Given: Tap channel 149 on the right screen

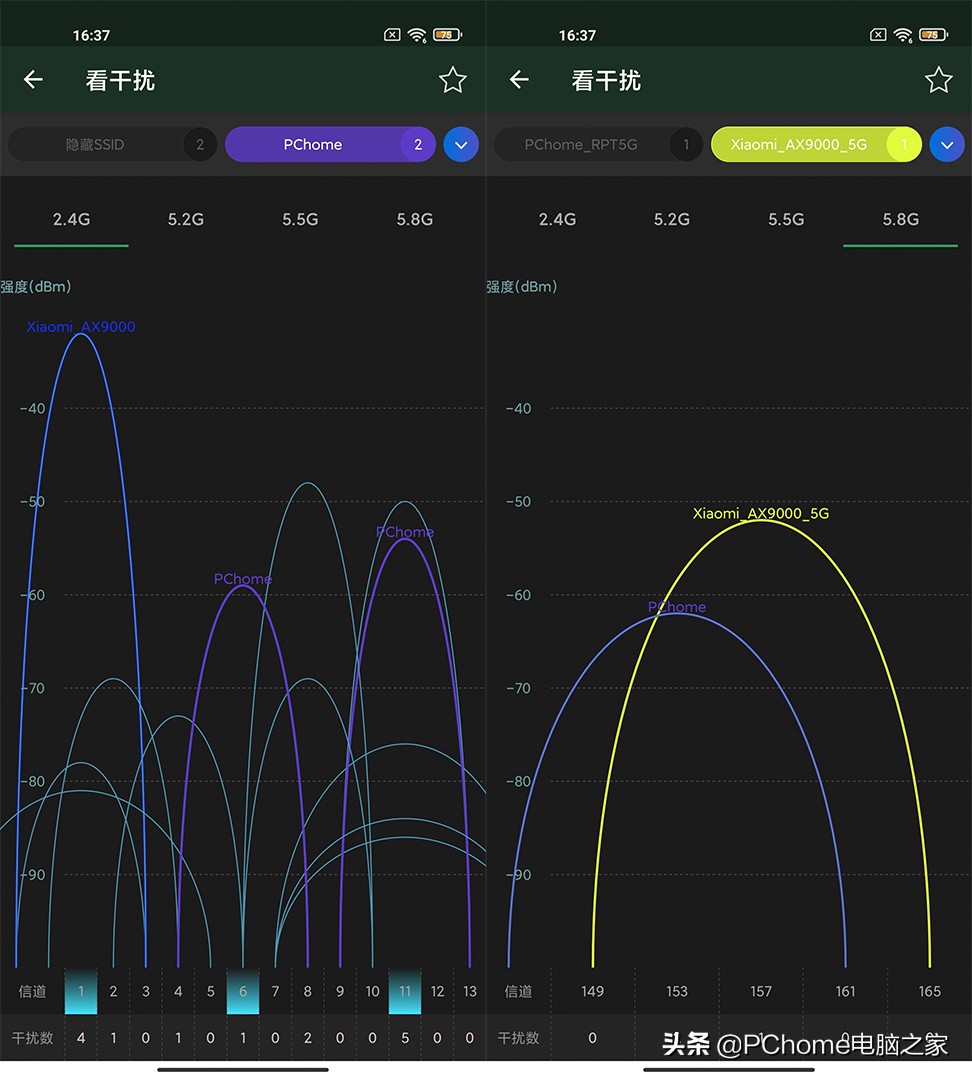Looking at the screenshot, I should click(592, 991).
